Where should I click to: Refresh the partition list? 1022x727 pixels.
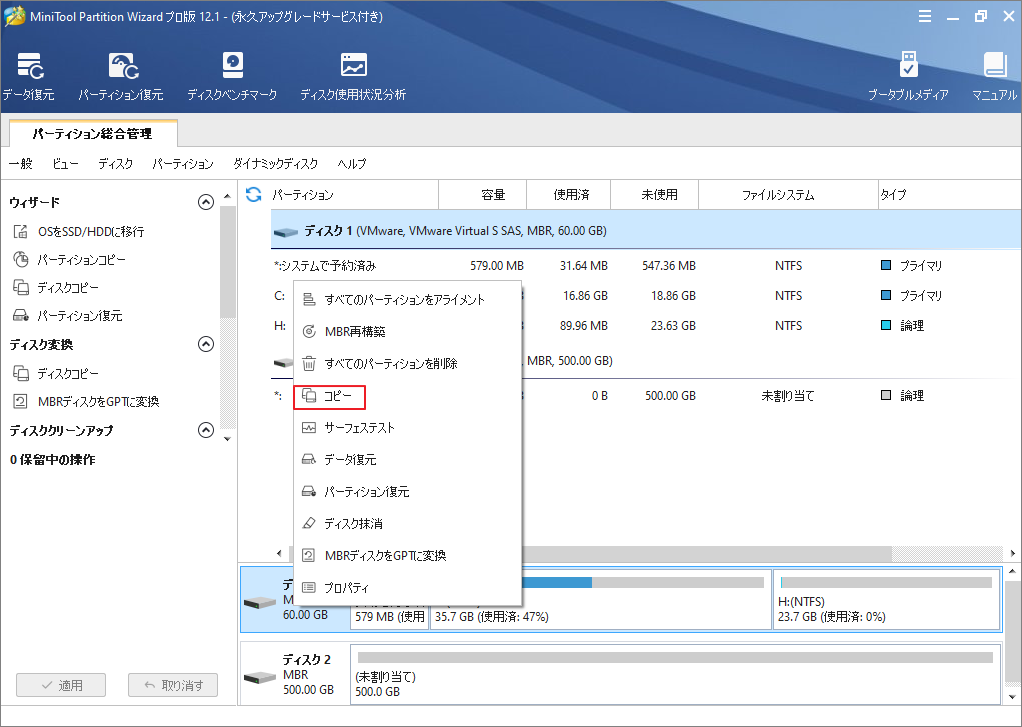coord(254,194)
